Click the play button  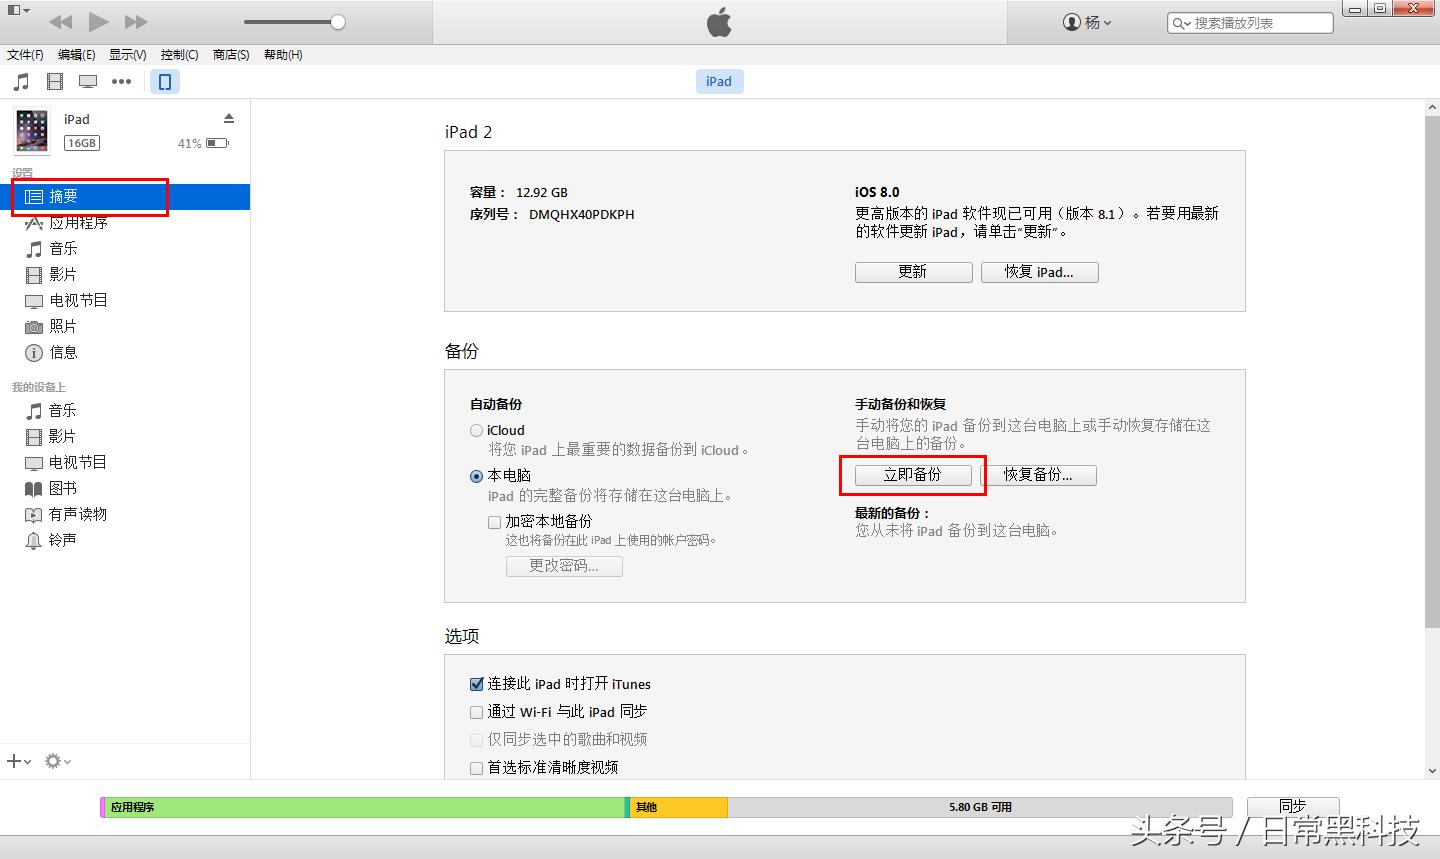(x=98, y=22)
